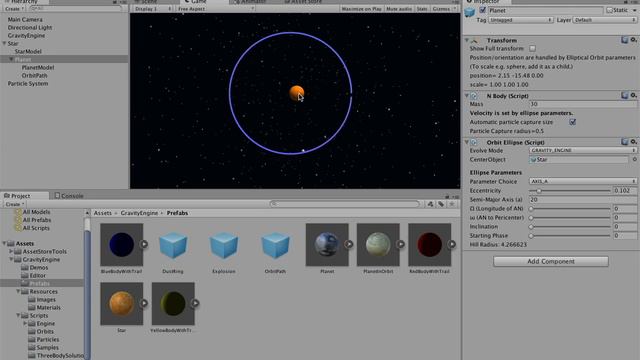The width and height of the screenshot is (640, 360).
Task: Expand BlueBodyWithTrail prefab arrow button
Action: tap(144, 244)
